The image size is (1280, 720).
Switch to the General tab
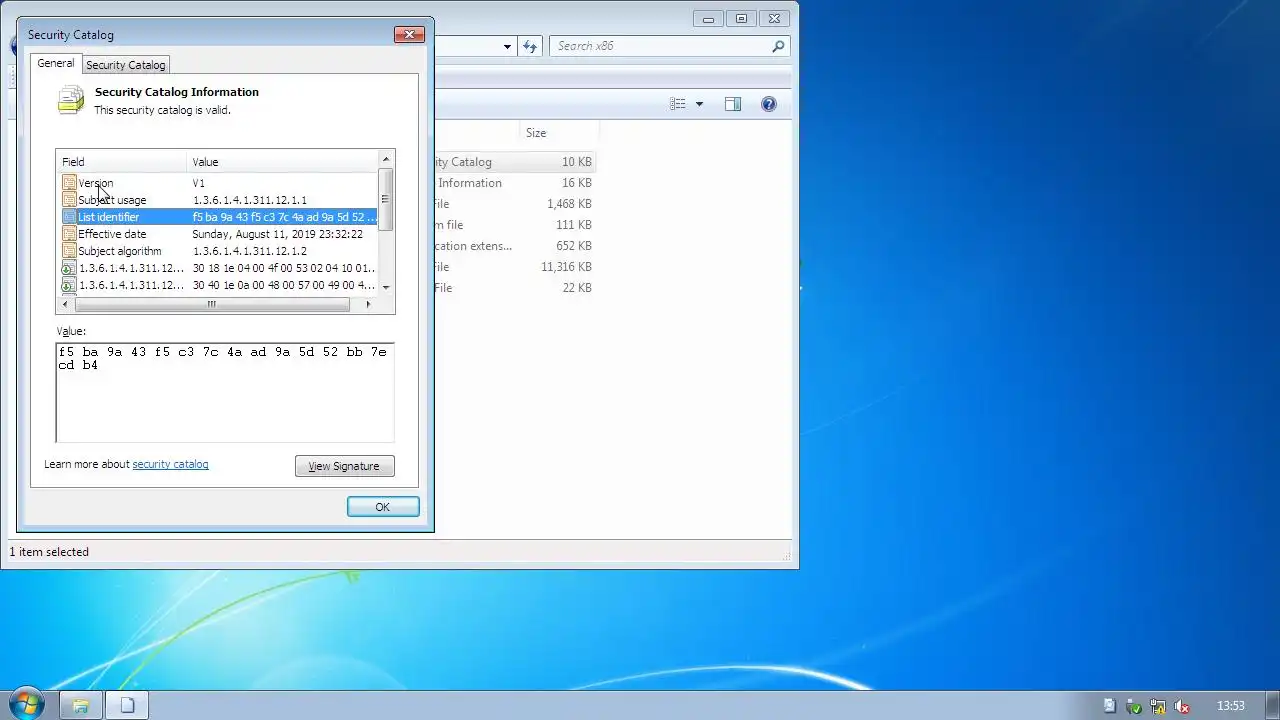point(56,63)
